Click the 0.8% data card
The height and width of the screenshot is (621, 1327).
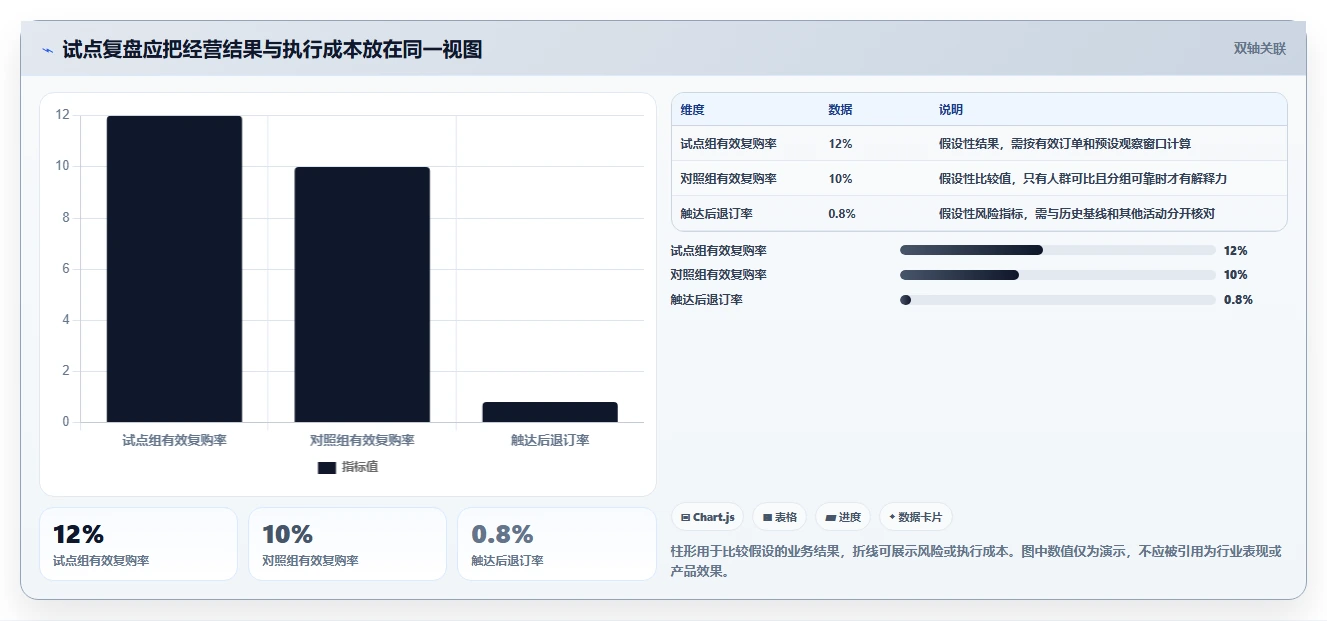557,544
